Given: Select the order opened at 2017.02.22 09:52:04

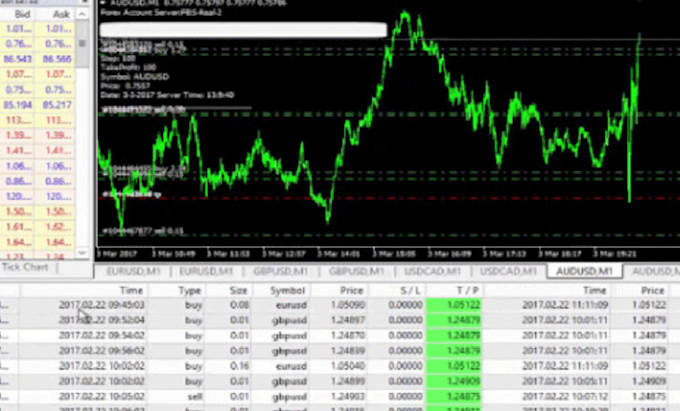Looking at the screenshot, I should tap(340, 320).
